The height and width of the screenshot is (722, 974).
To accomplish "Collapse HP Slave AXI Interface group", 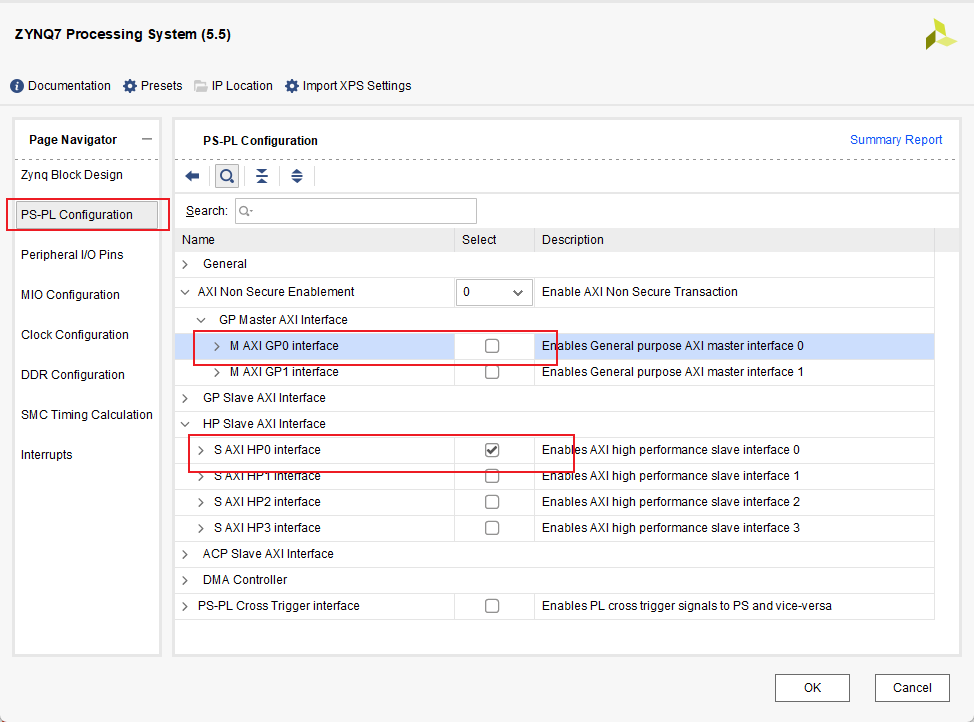I will coord(185,424).
